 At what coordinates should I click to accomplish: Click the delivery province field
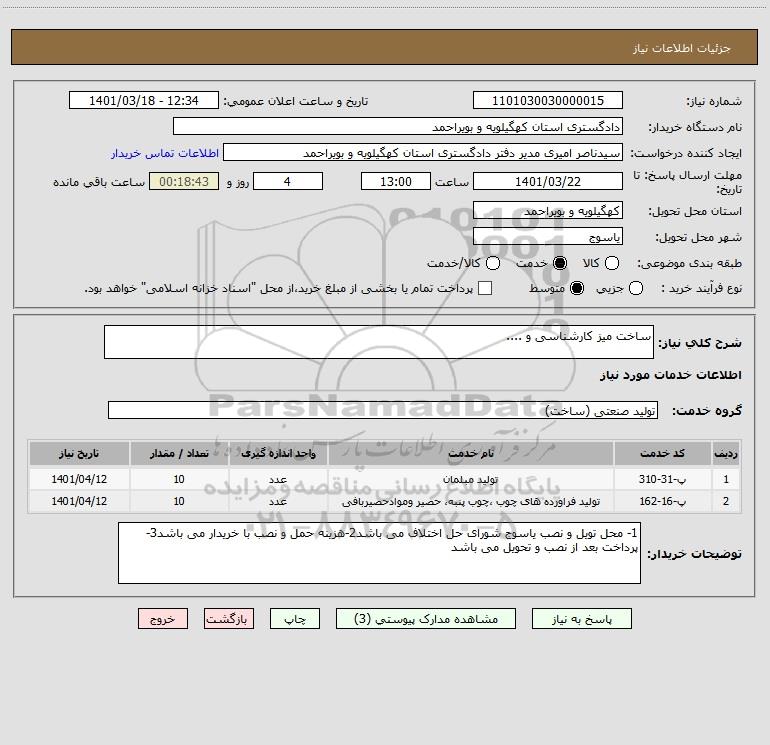[x=548, y=211]
